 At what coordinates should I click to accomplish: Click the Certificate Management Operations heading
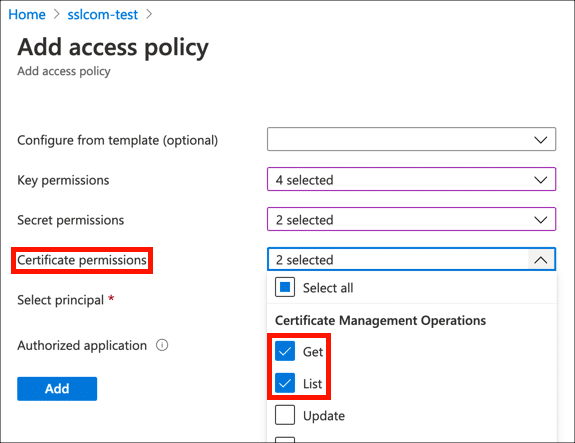tap(381, 320)
